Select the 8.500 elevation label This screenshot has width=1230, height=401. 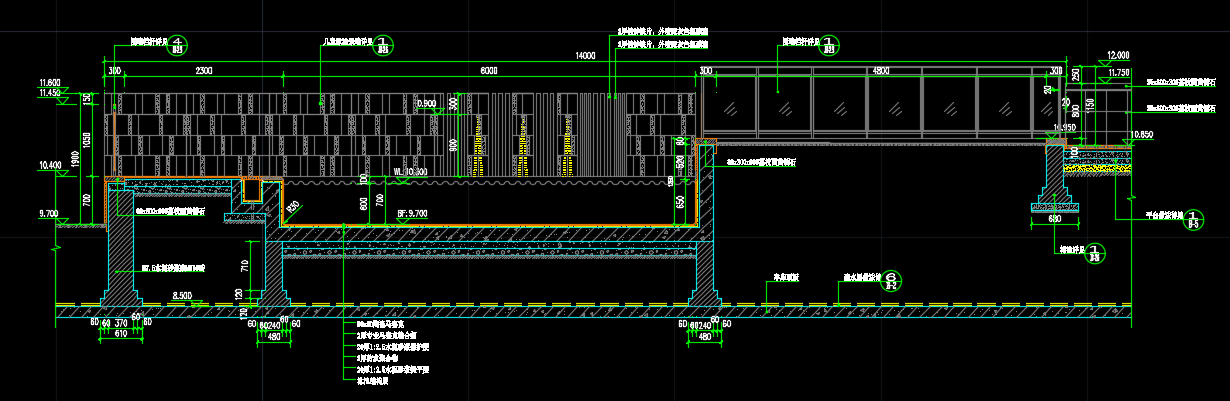pyautogui.click(x=182, y=295)
